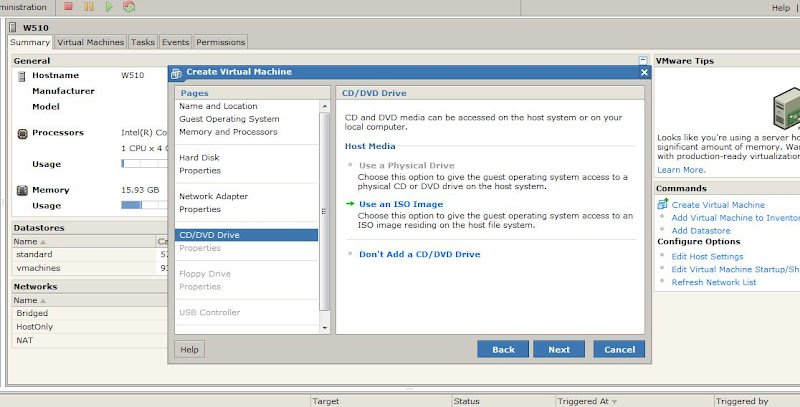Image resolution: width=800 pixels, height=407 pixels.
Task: Open the Tasks tab
Action: (x=142, y=42)
